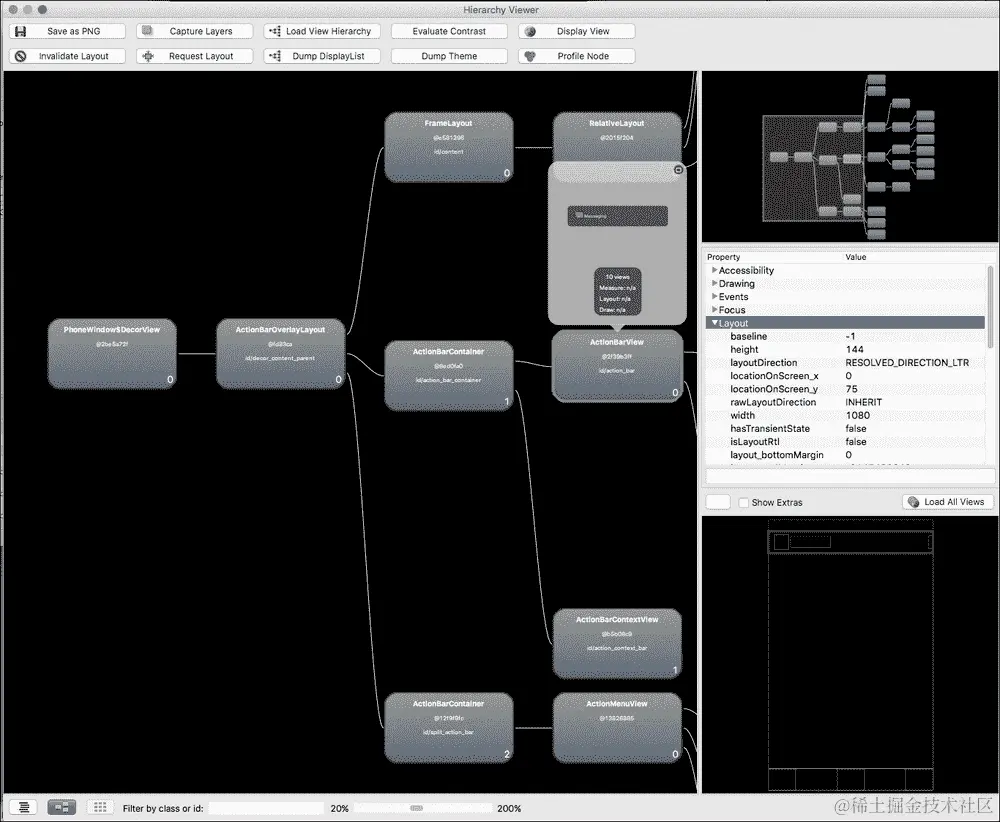Click the Messaging preview thumbnail in popup

pos(617,216)
